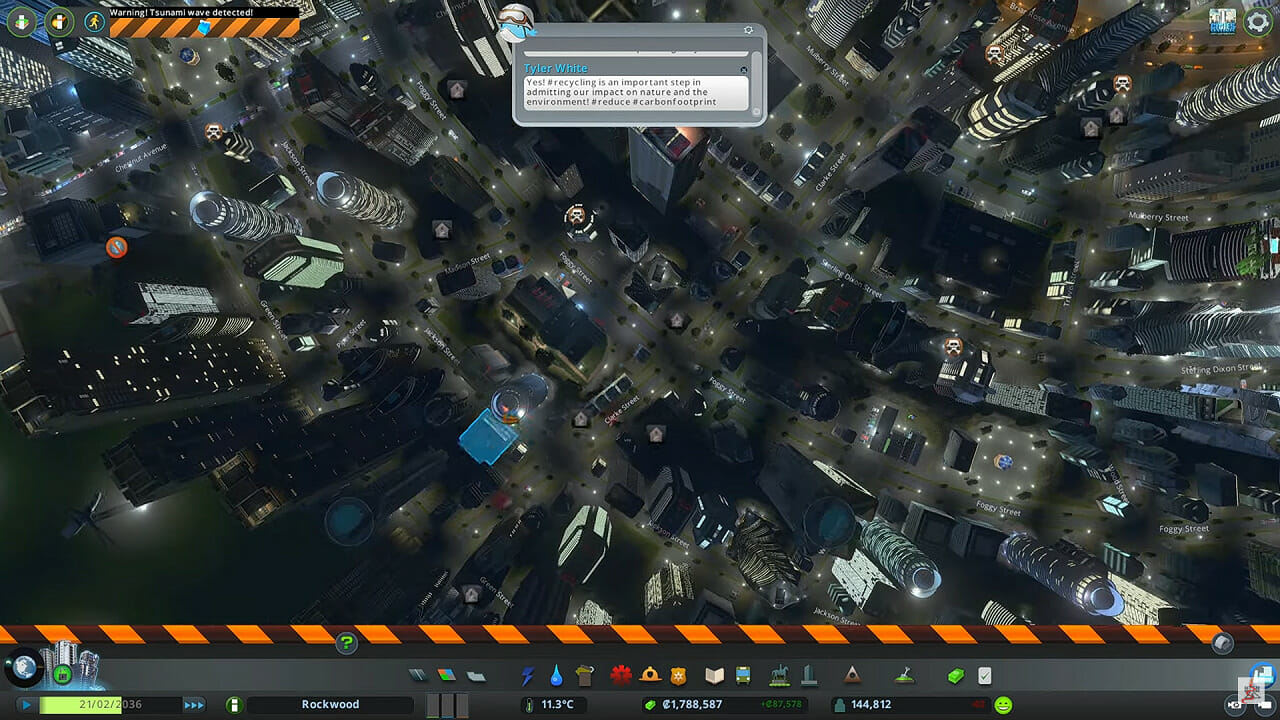
Task: Toggle the disaster evacuation running-man icon
Action: (94, 20)
